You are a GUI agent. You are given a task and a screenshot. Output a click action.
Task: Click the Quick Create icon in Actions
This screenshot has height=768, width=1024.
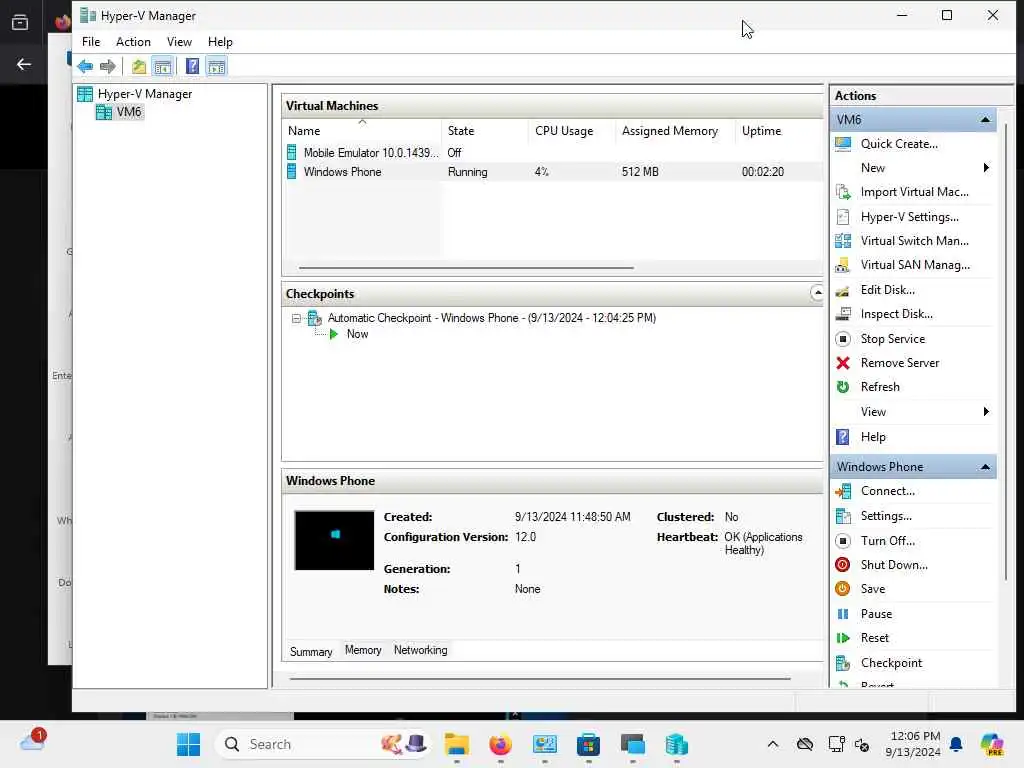[843, 144]
